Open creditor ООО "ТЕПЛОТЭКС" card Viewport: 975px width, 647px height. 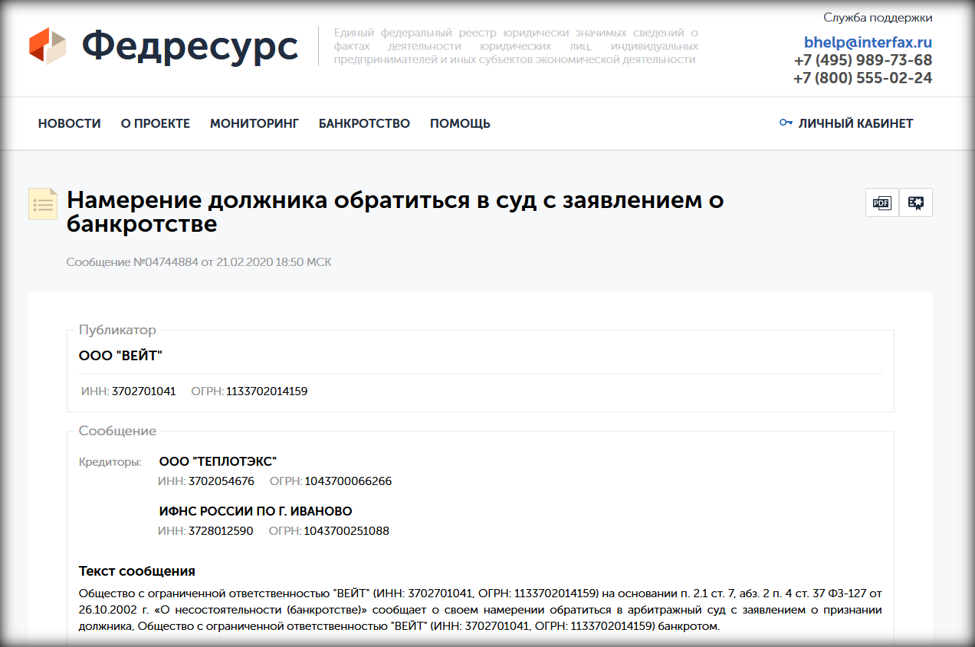click(x=217, y=461)
